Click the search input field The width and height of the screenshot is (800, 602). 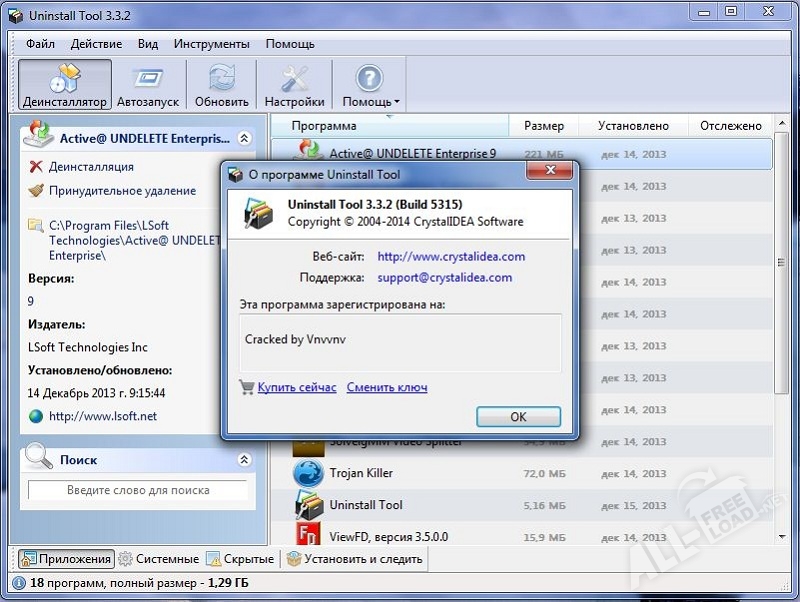point(137,491)
